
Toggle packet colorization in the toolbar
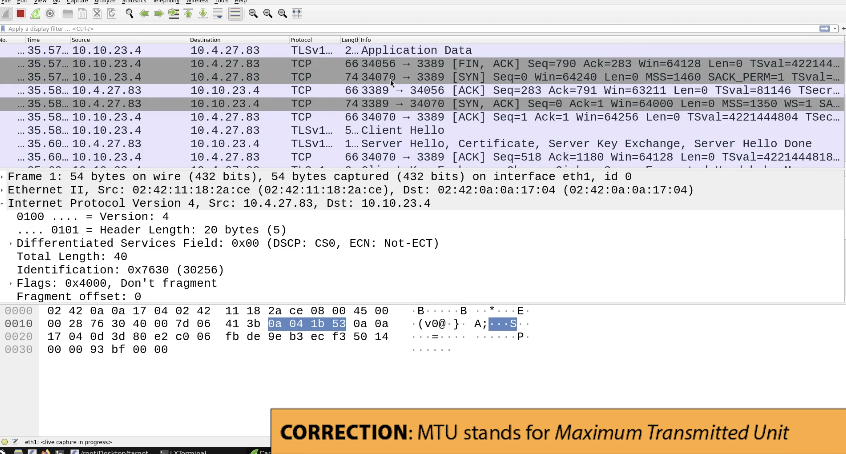pyautogui.click(x=235, y=14)
